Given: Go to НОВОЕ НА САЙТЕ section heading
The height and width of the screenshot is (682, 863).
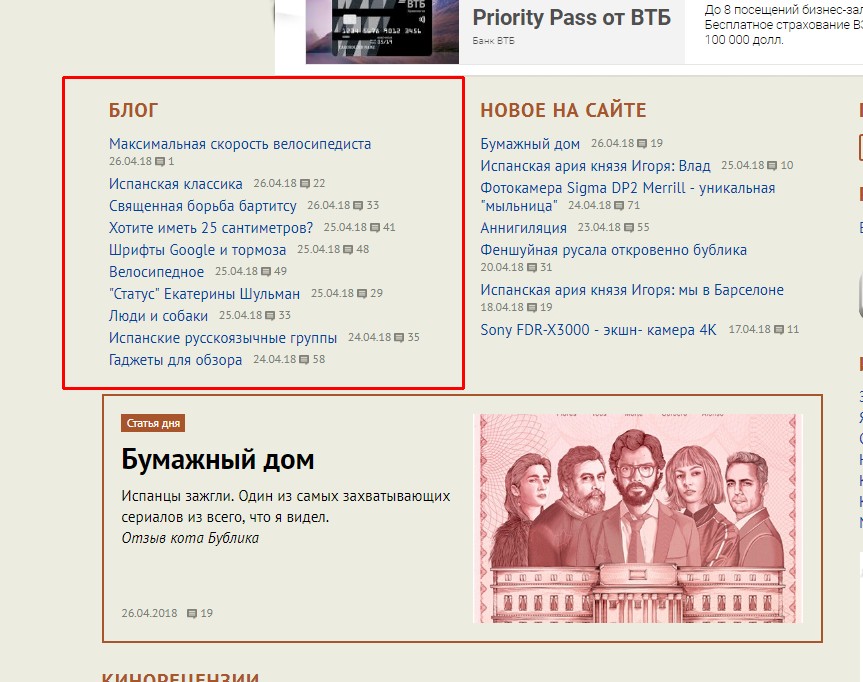Looking at the screenshot, I should coord(563,111).
